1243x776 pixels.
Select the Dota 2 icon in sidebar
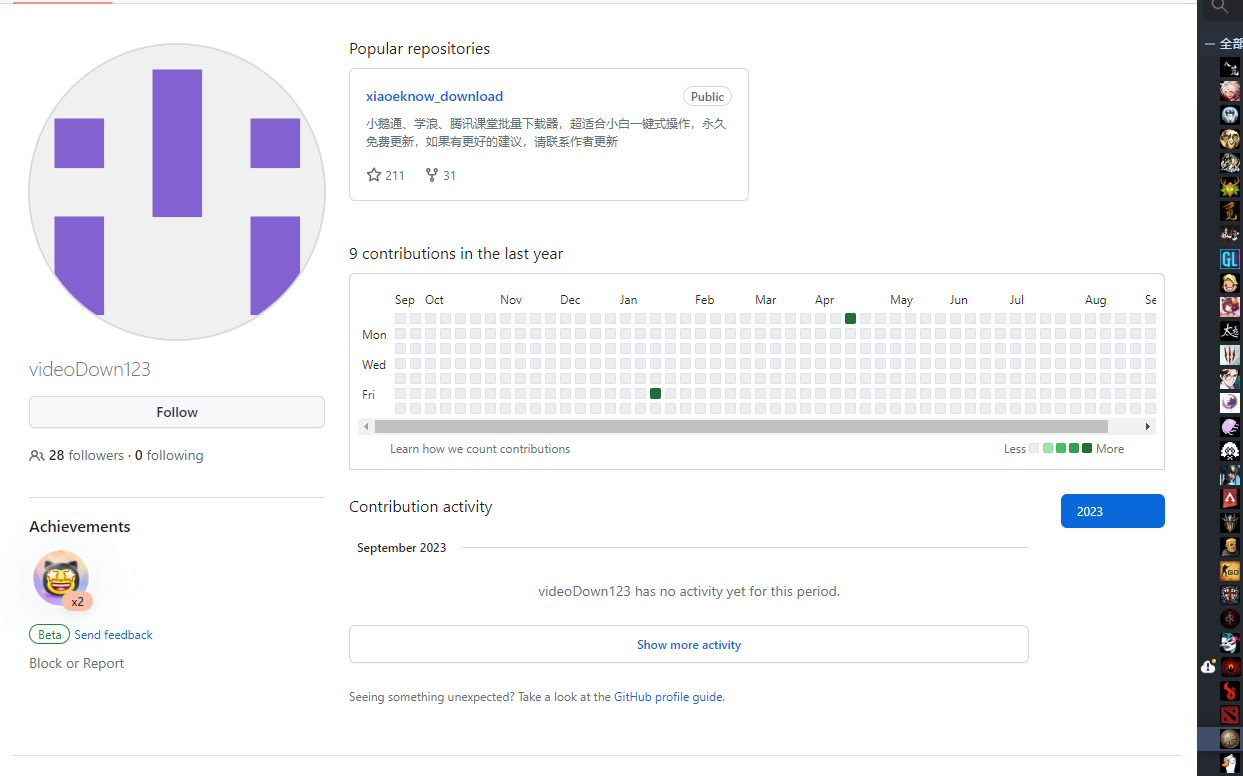(x=1230, y=714)
